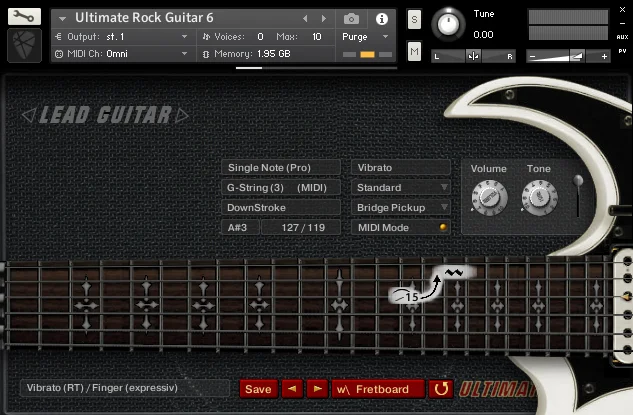Adjust the Volume knob
The image size is (633, 415).
488,198
